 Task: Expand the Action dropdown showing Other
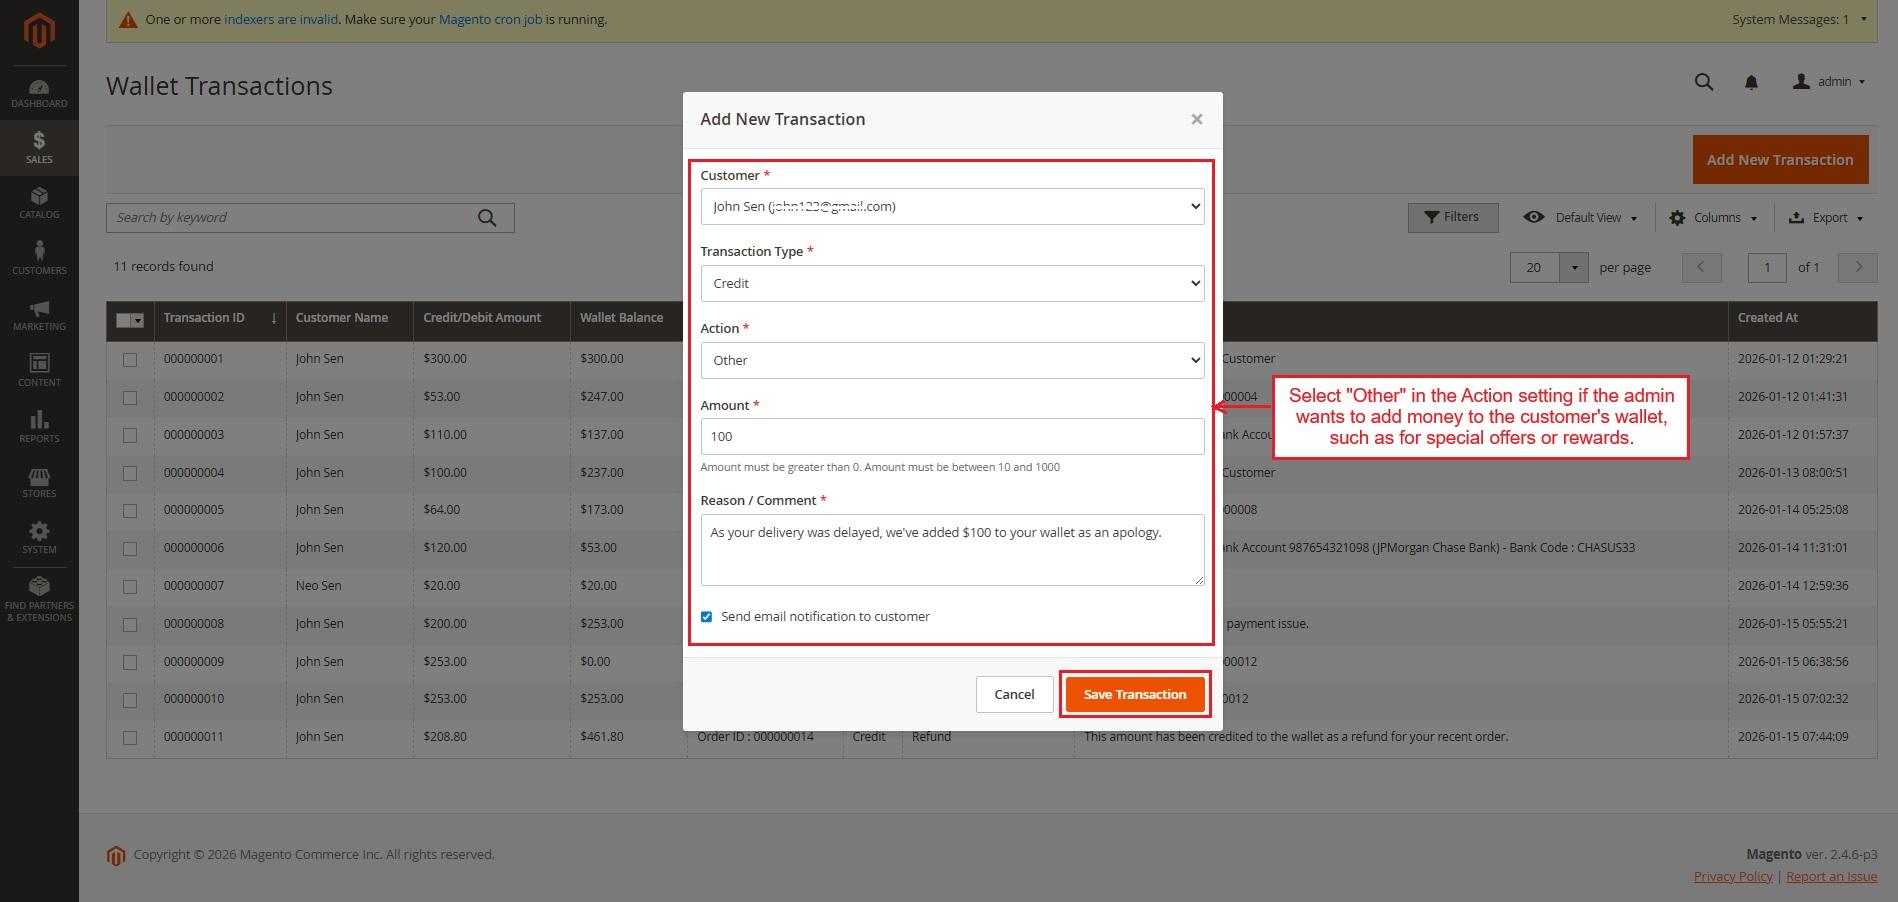pyautogui.click(x=952, y=361)
